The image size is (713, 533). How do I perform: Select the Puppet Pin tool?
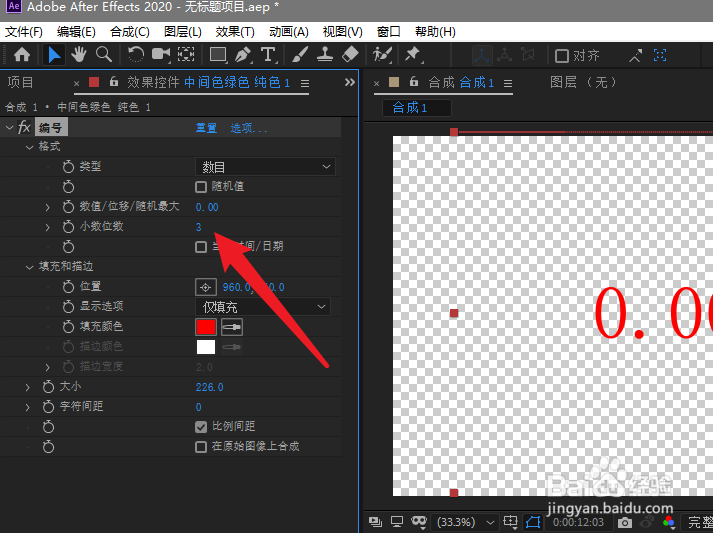pyautogui.click(x=412, y=55)
